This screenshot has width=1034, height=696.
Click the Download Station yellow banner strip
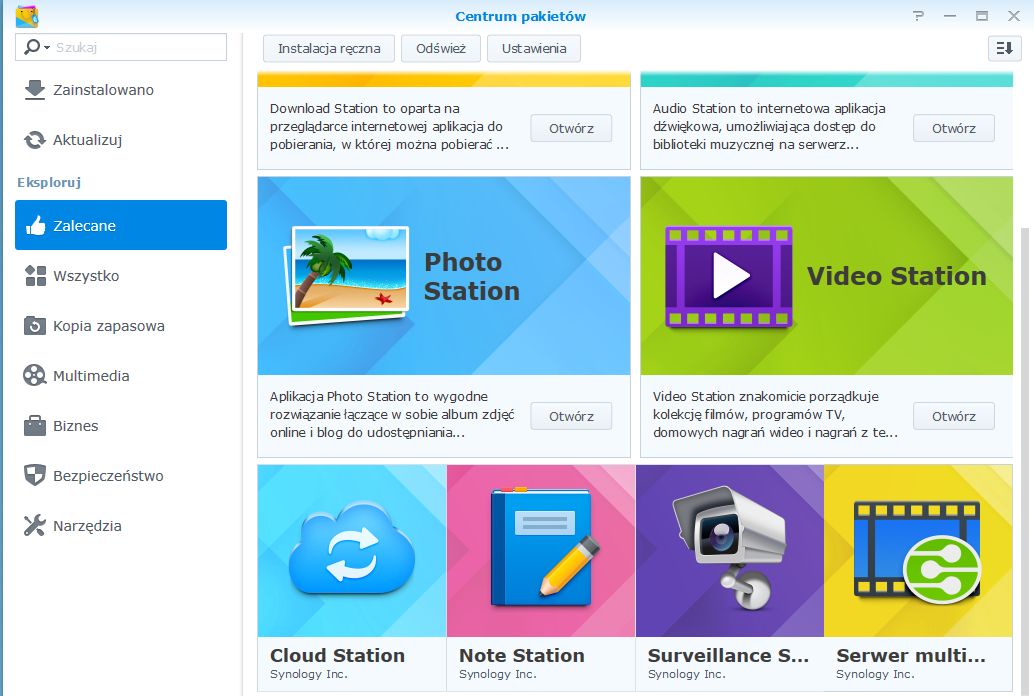444,79
